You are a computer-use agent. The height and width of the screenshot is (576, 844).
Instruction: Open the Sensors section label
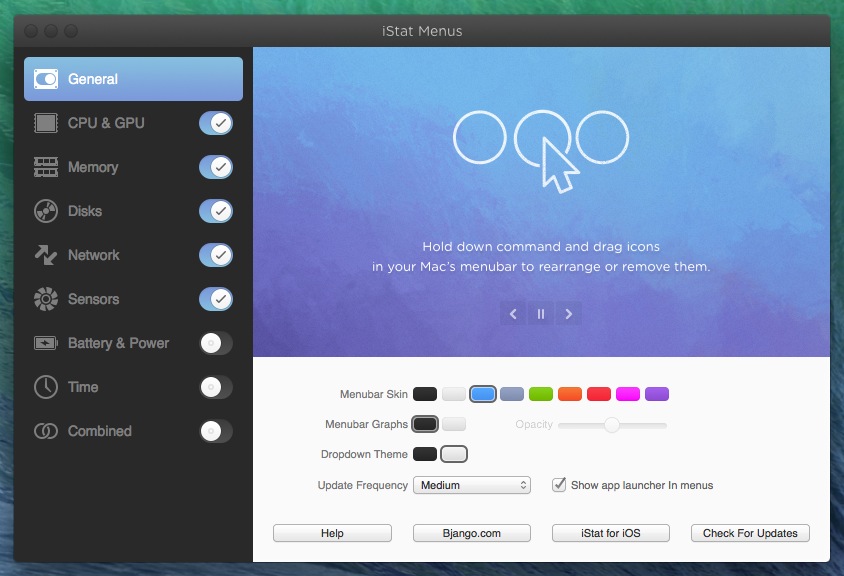tap(94, 299)
